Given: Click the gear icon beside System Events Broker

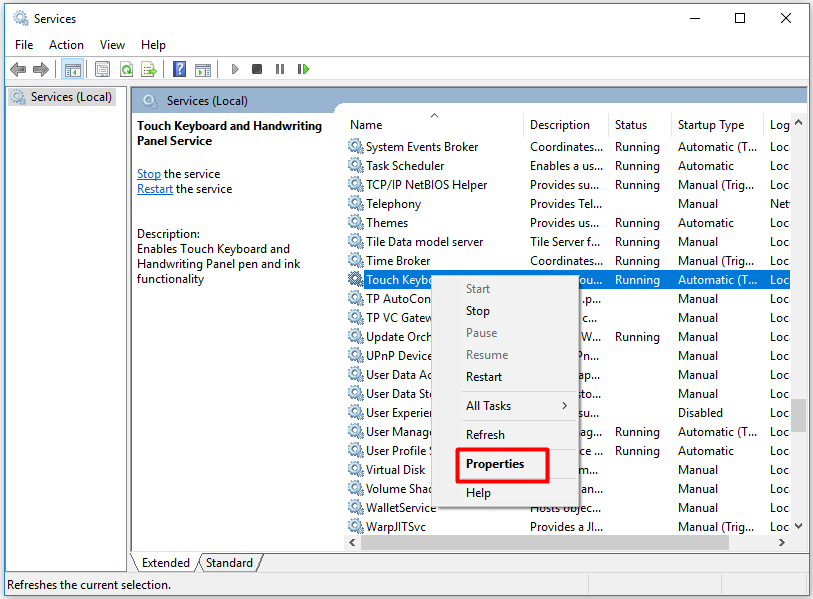Looking at the screenshot, I should point(356,146).
